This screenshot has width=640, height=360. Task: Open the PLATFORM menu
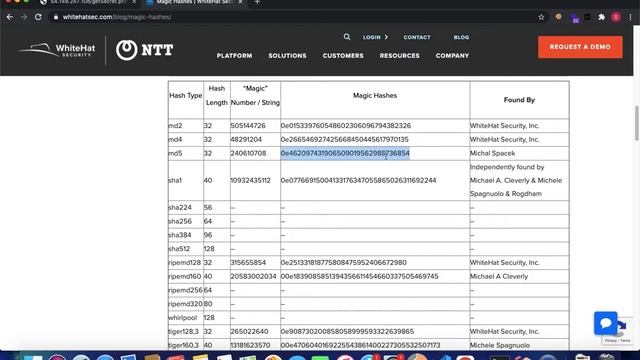pyautogui.click(x=234, y=56)
